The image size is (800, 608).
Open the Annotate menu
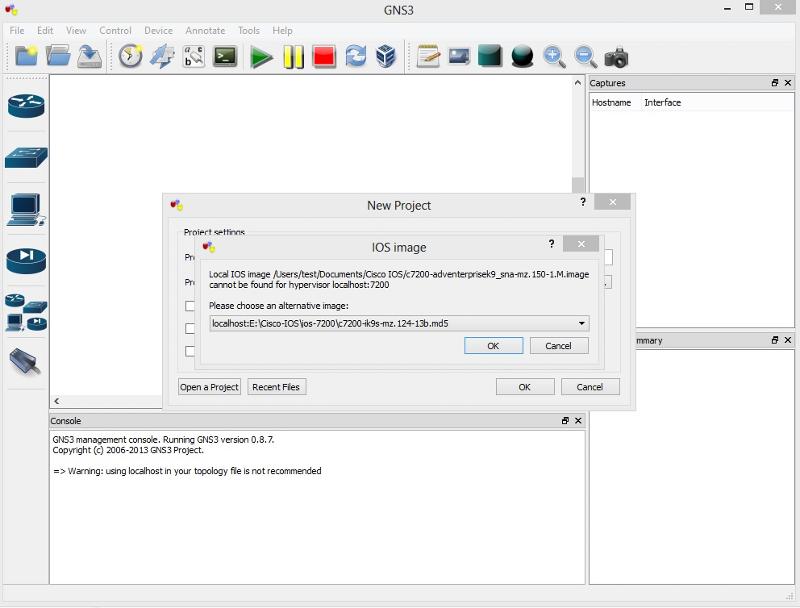point(205,31)
